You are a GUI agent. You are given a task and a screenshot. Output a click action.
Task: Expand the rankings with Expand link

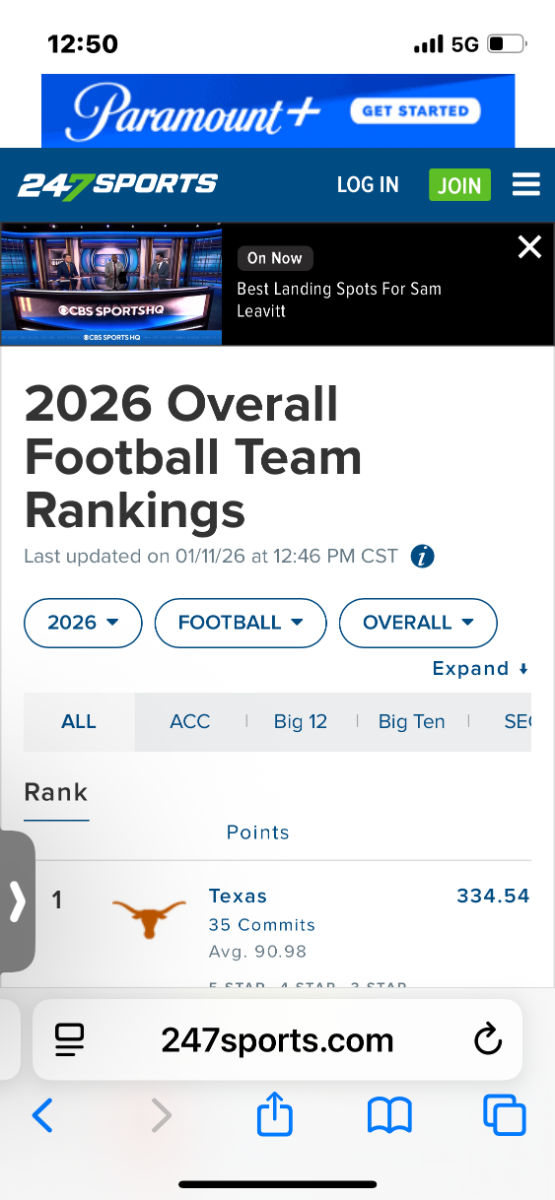click(480, 669)
